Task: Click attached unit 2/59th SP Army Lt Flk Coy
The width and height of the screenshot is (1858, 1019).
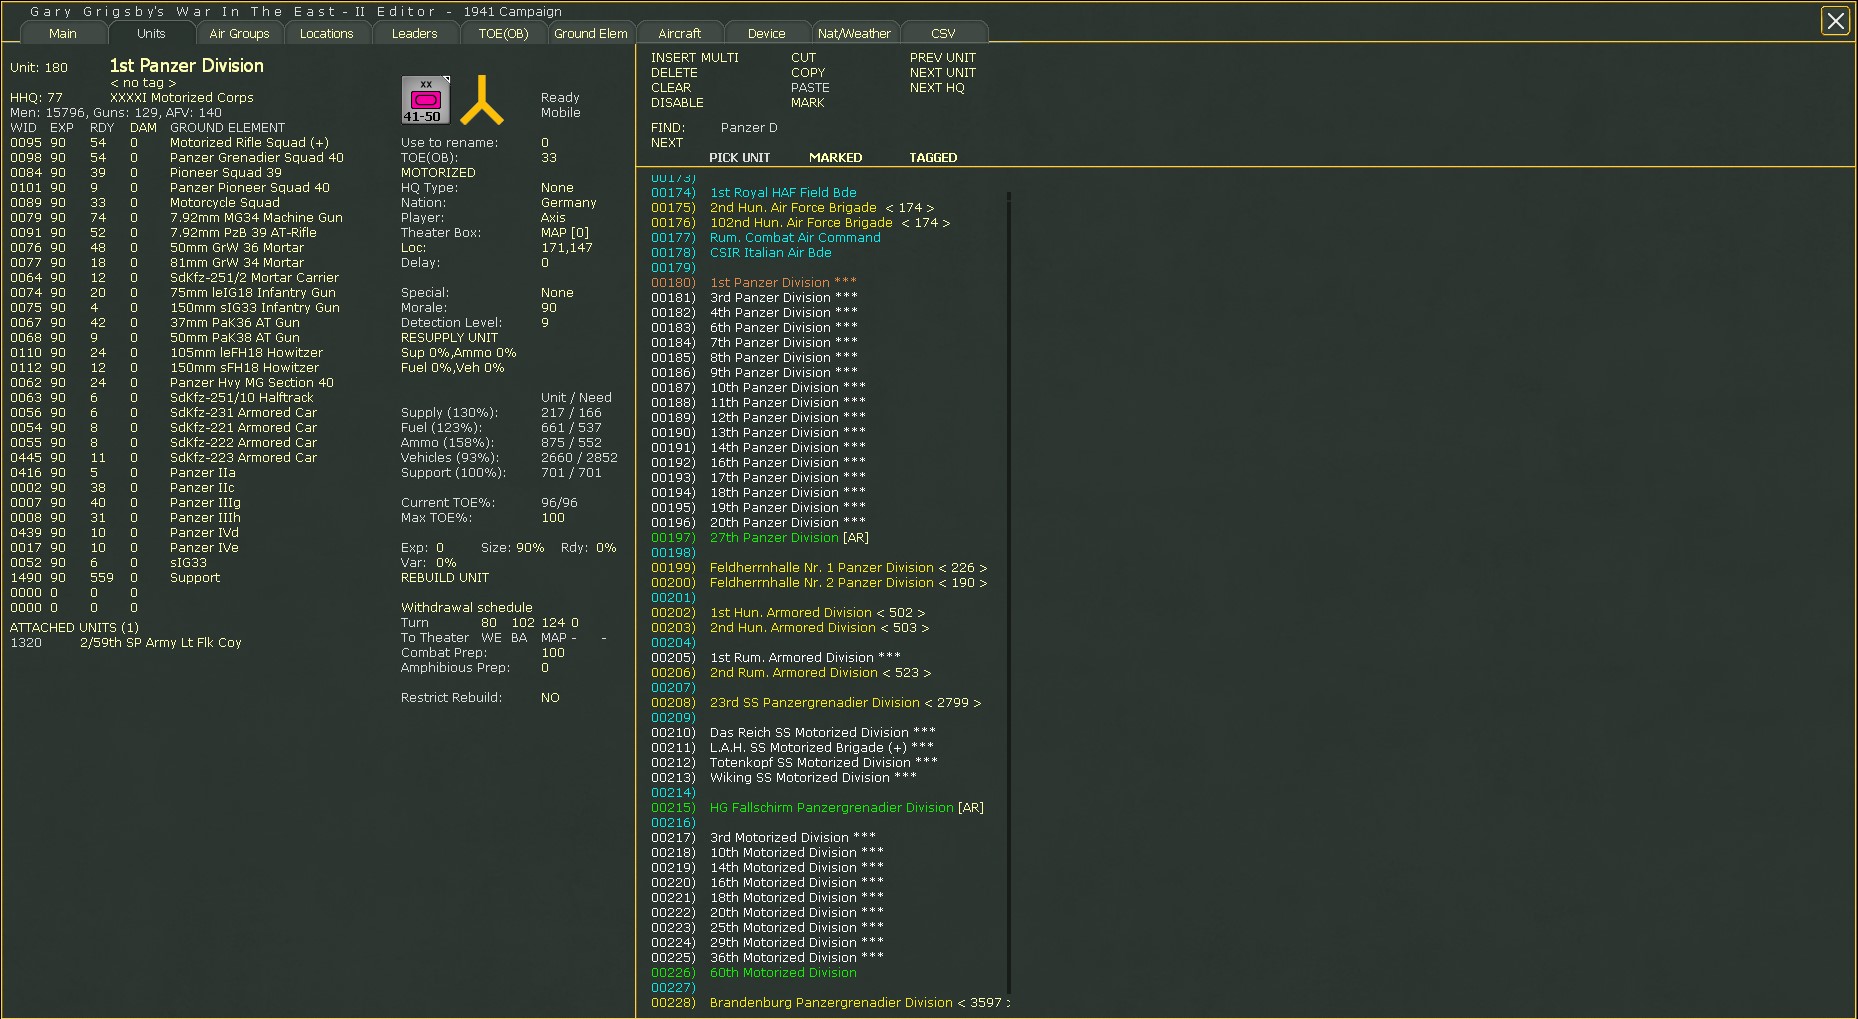Action: (161, 643)
